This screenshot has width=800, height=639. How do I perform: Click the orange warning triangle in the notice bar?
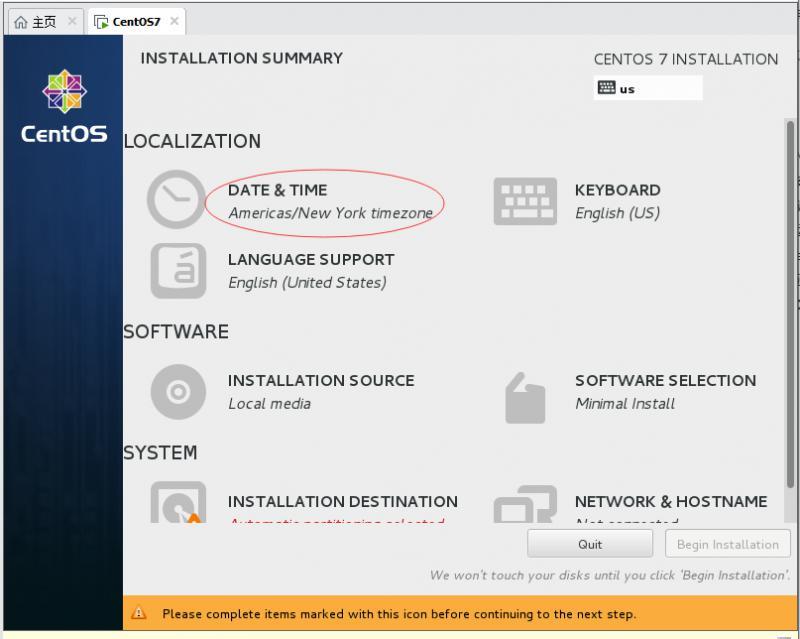coord(139,613)
